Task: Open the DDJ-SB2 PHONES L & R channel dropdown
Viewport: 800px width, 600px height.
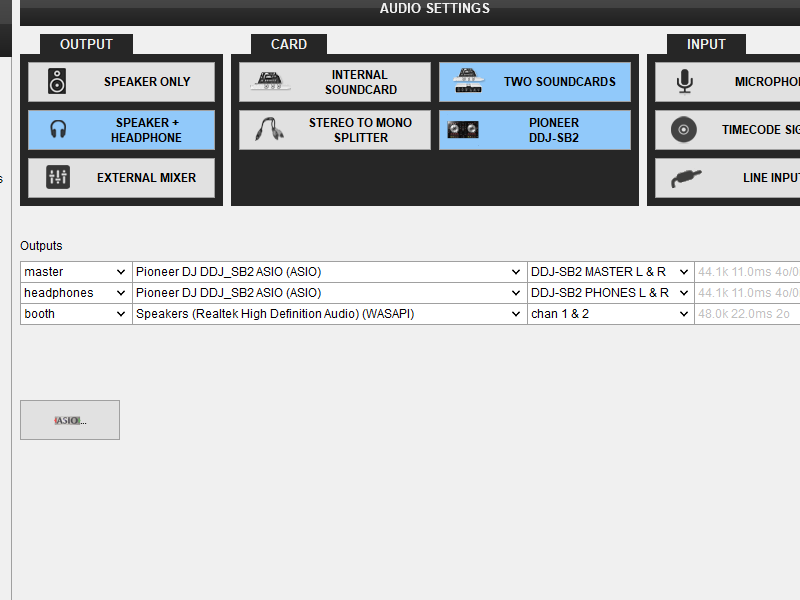Action: tap(611, 293)
